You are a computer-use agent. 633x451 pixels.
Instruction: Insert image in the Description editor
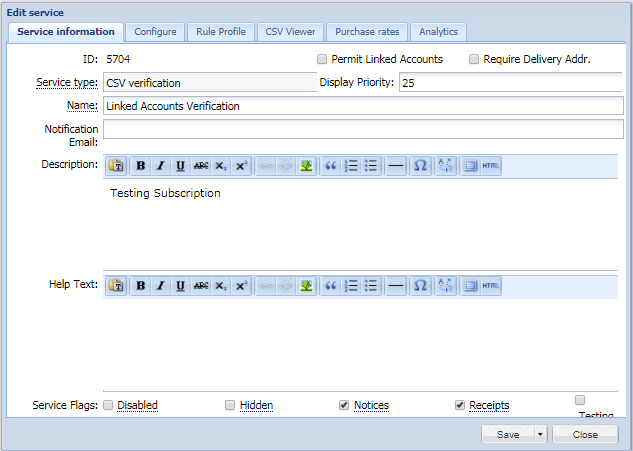306,167
